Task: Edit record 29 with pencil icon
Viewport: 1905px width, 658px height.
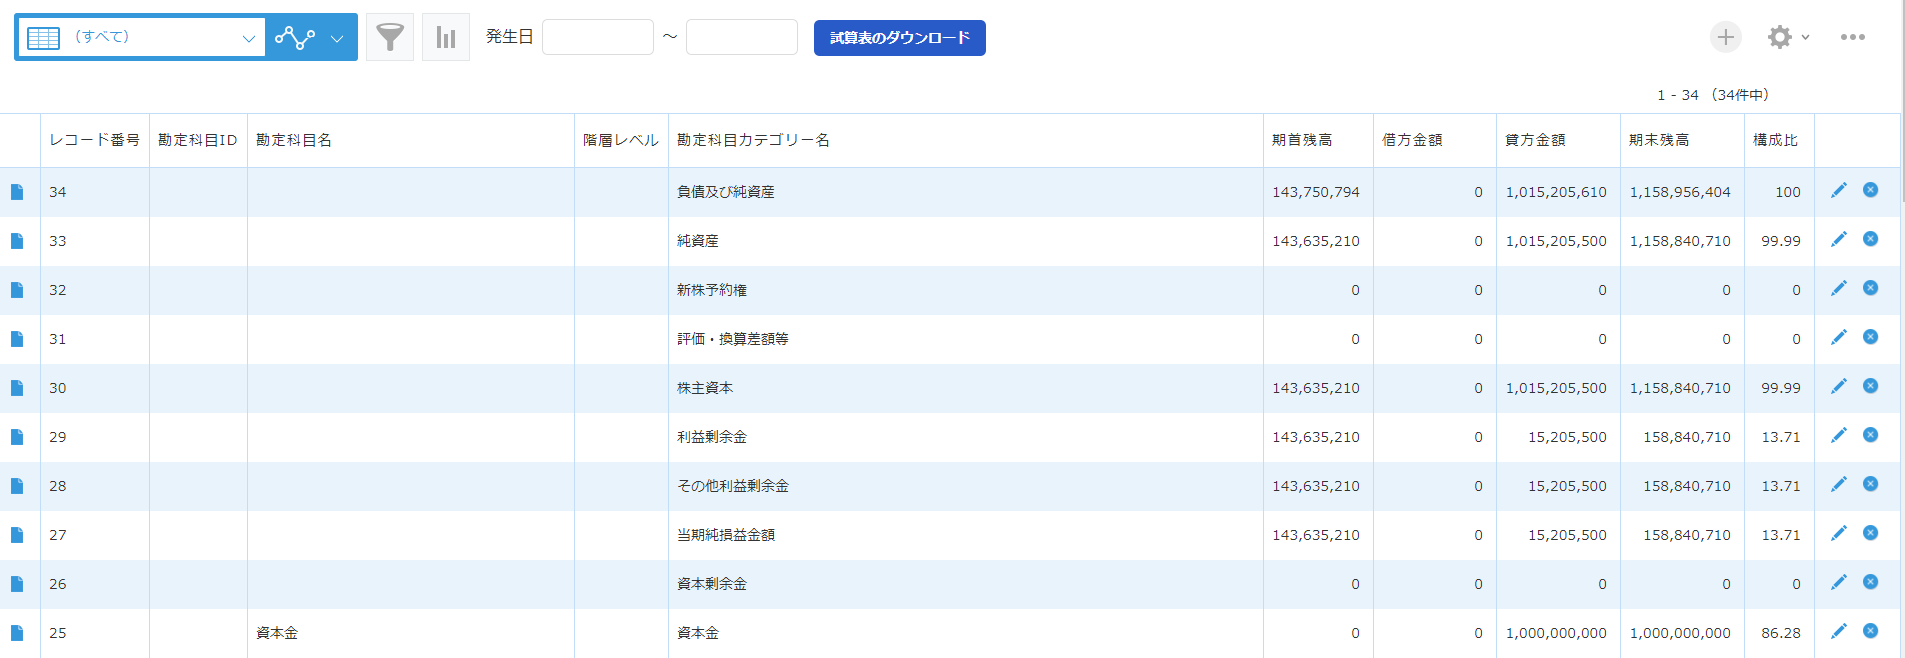Action: click(x=1838, y=435)
